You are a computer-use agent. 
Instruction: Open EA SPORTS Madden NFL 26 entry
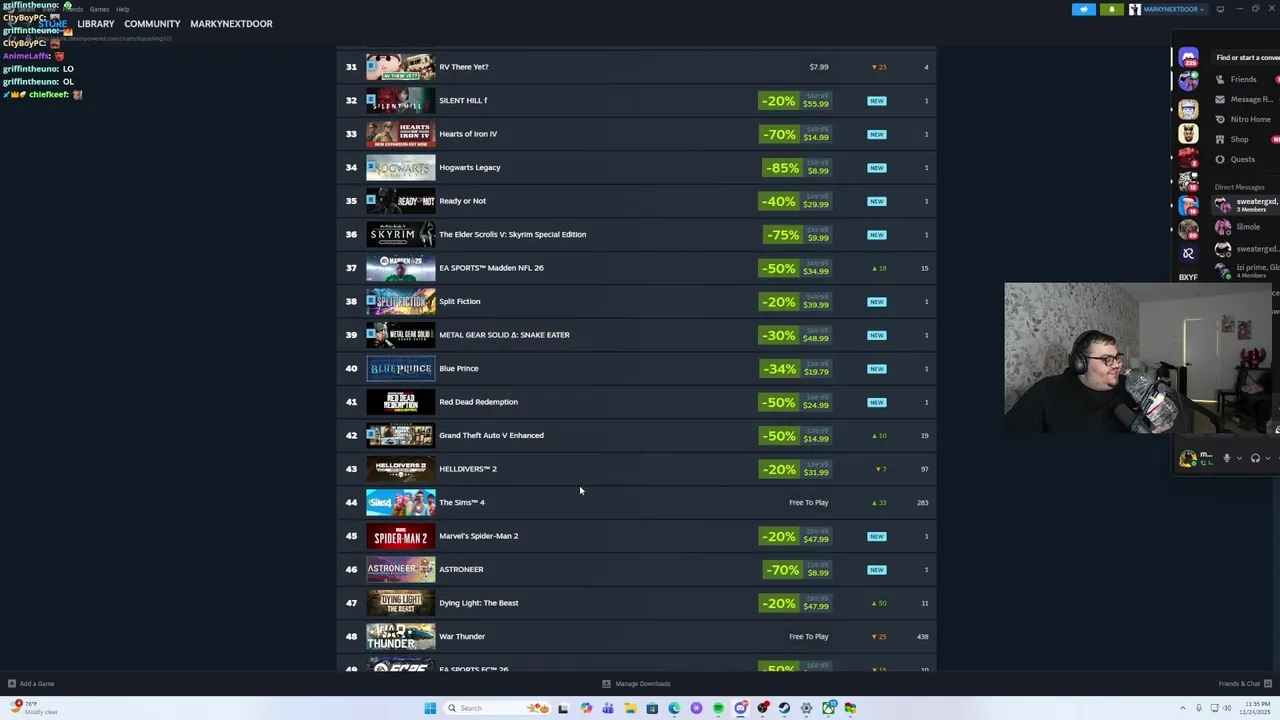pyautogui.click(x=636, y=268)
